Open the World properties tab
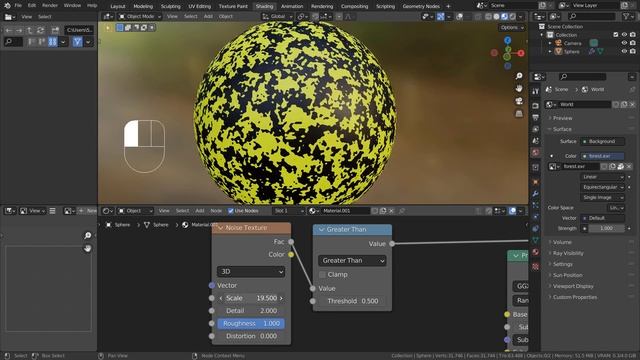Image resolution: width=640 pixels, height=360 pixels. (536, 152)
